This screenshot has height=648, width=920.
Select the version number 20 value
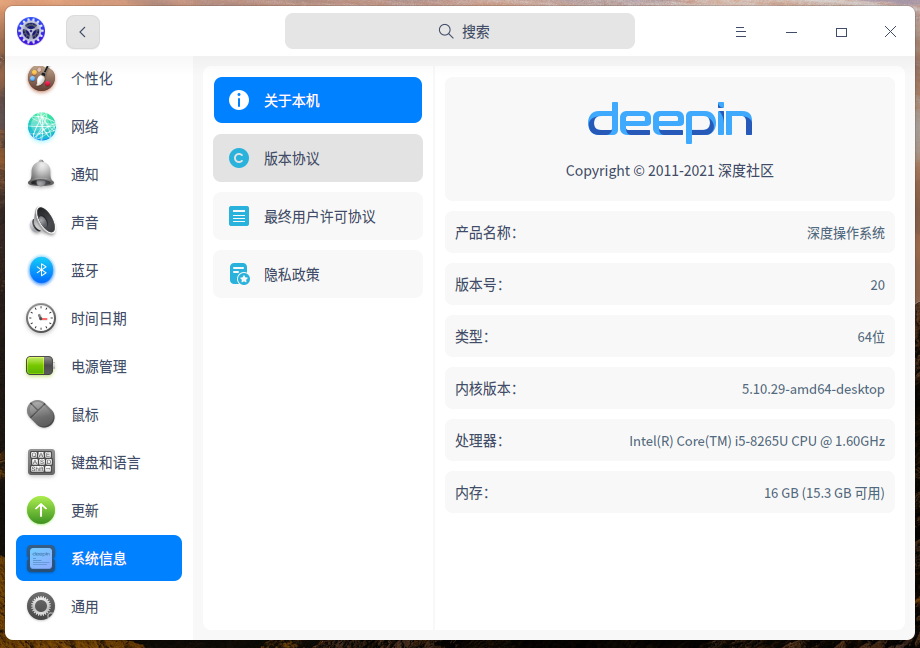[878, 285]
